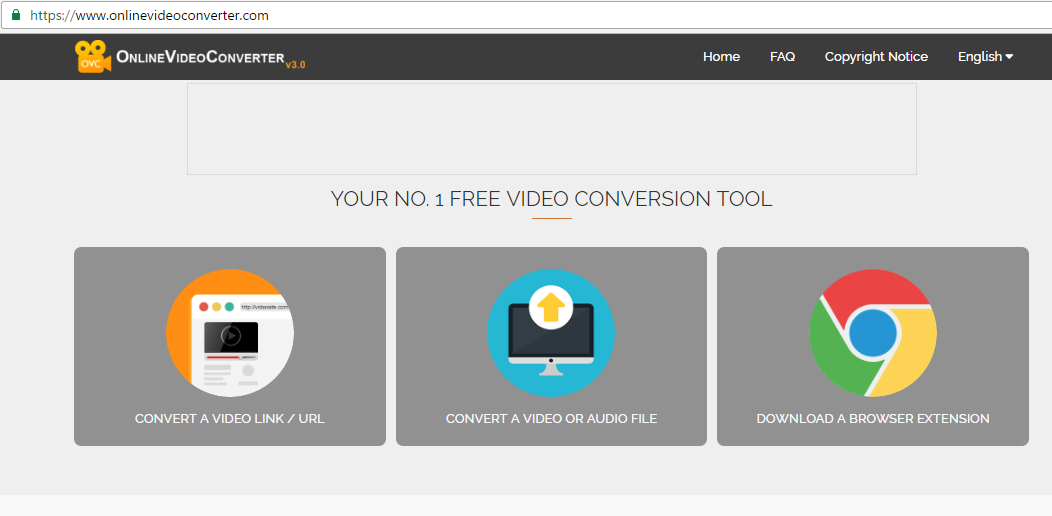Click the OVC camera logo icon
This screenshot has width=1052, height=516.
[x=93, y=56]
